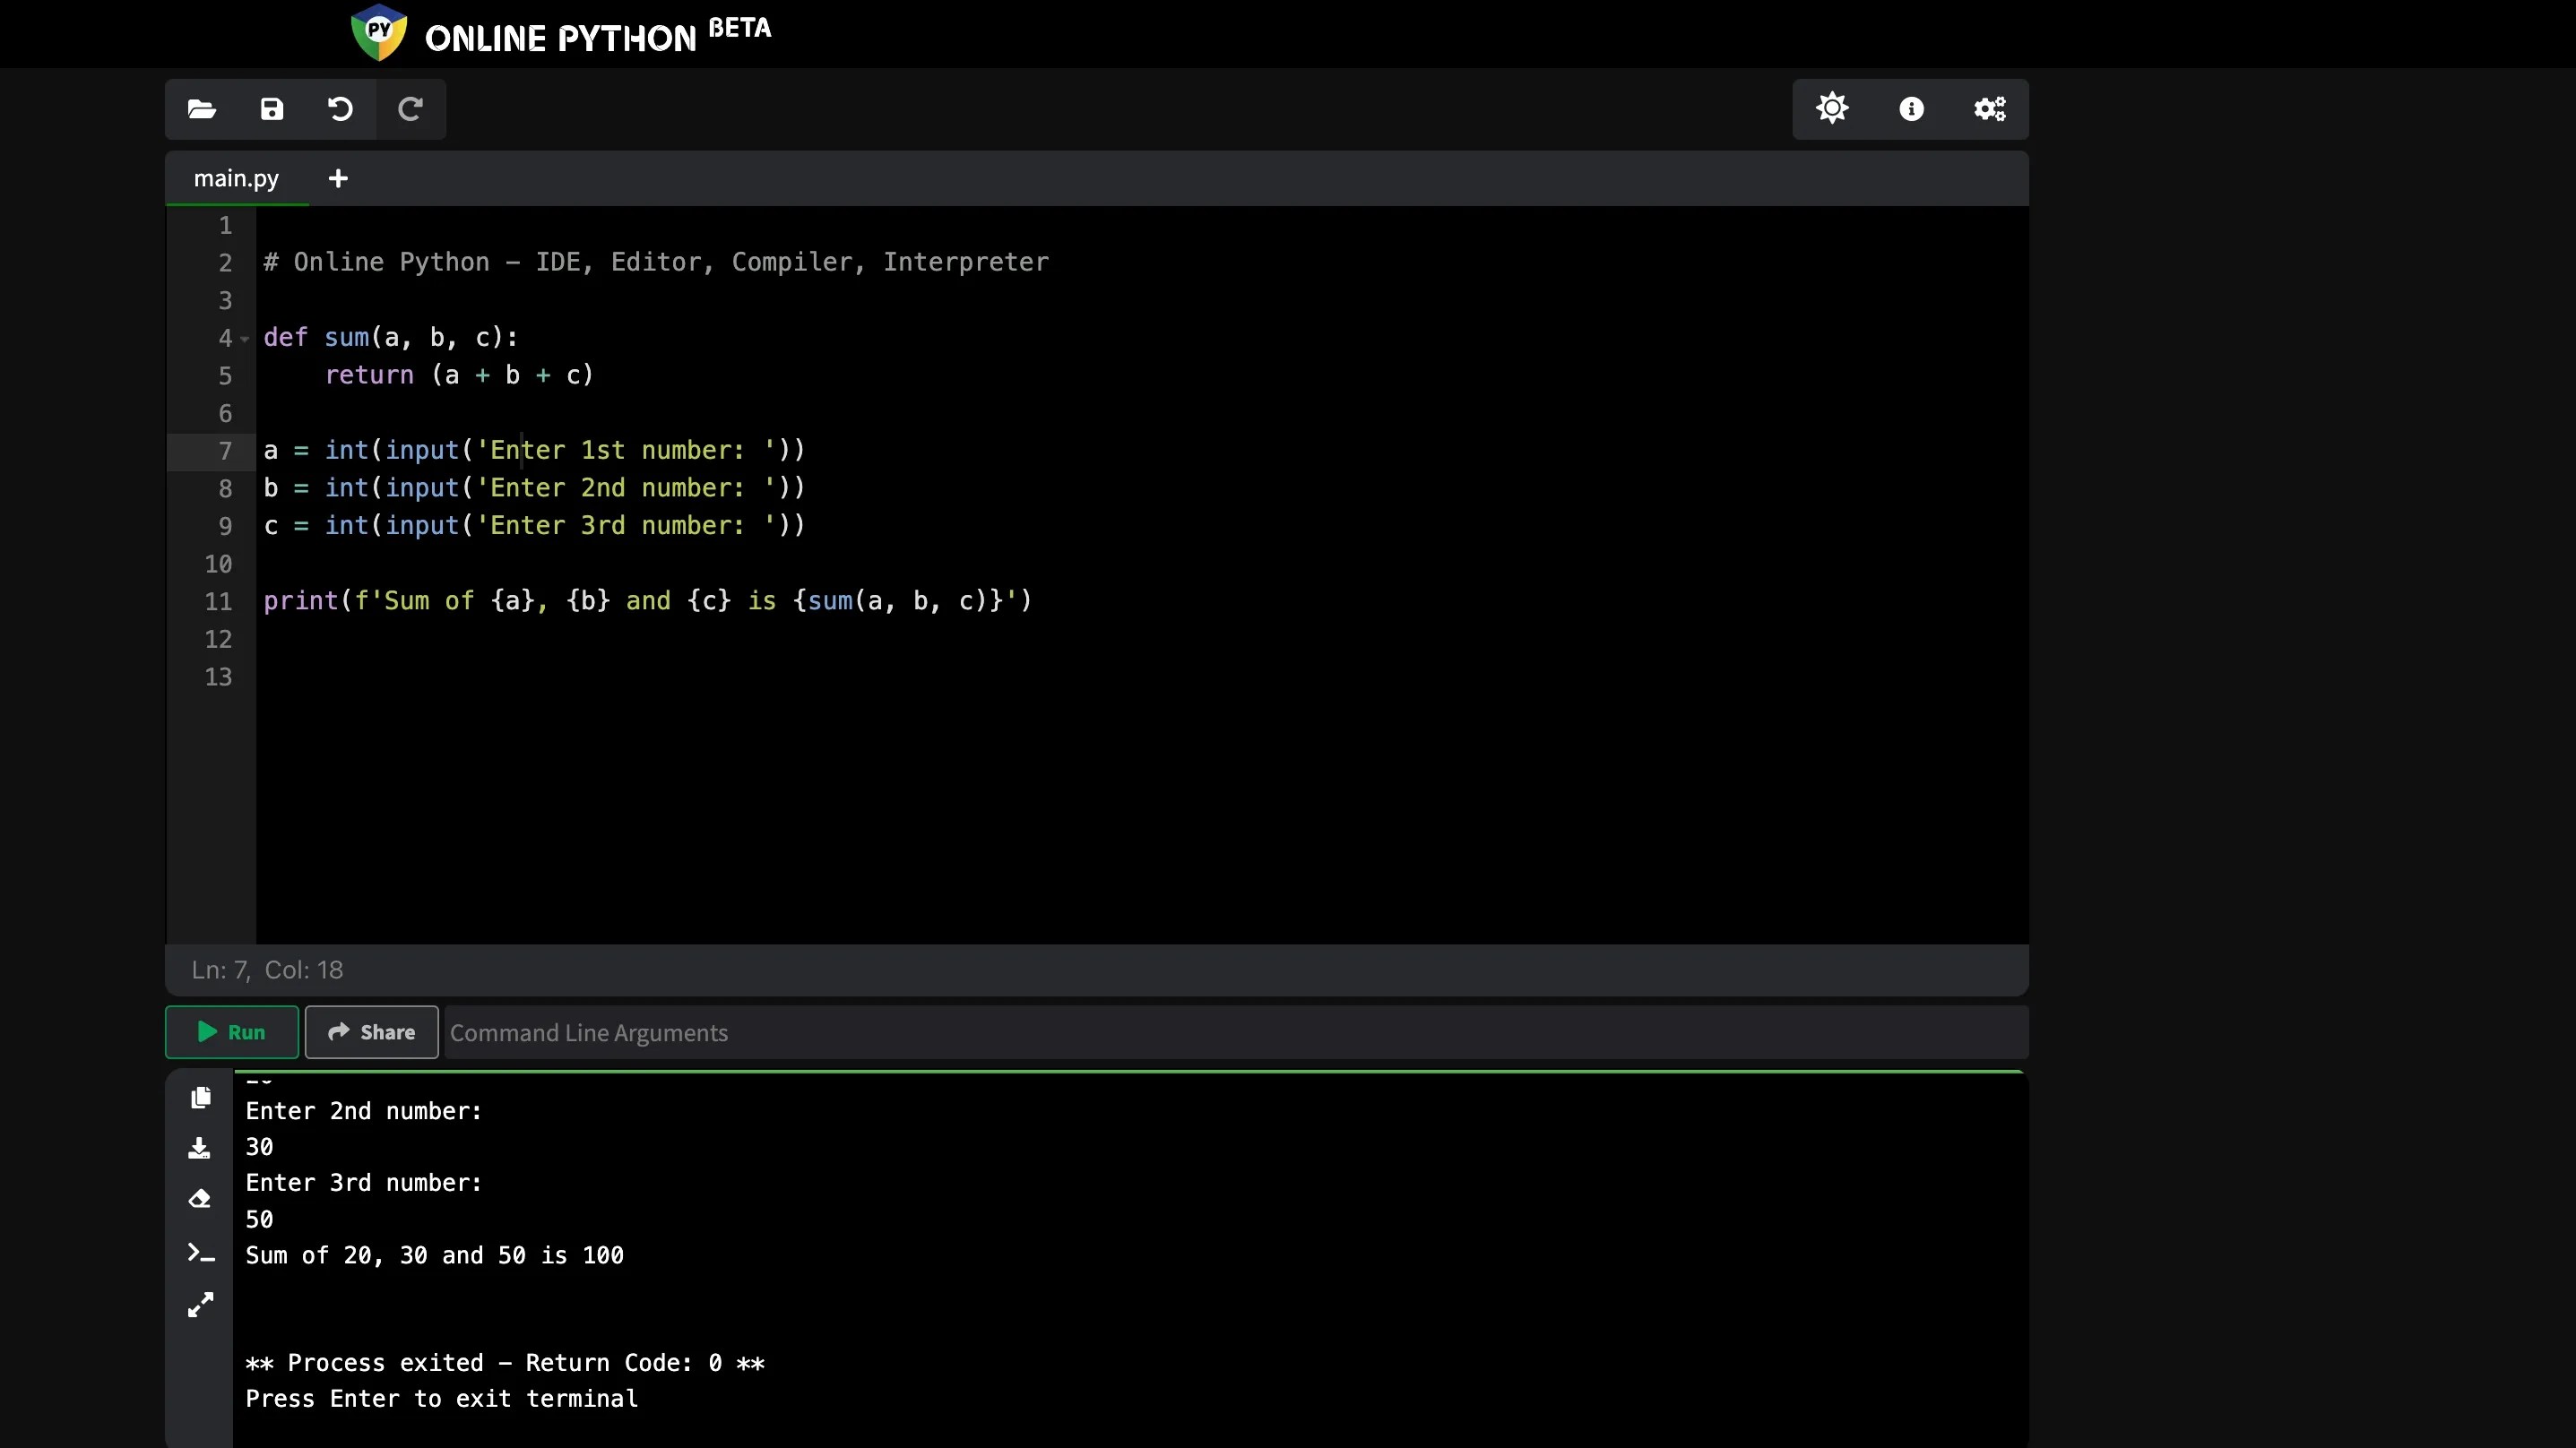Viewport: 2576px width, 1448px height.
Task: Click the Share button
Action: point(371,1032)
